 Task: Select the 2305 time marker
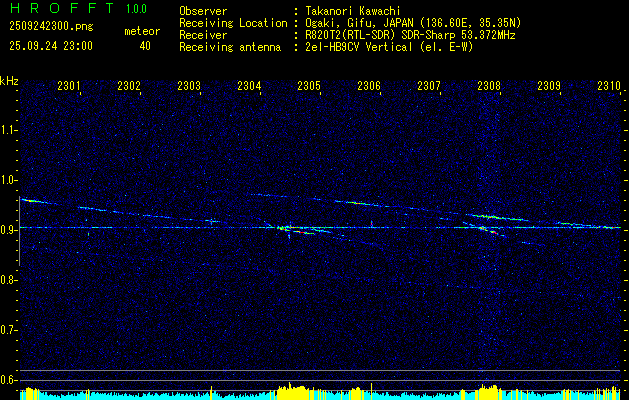[x=309, y=86]
